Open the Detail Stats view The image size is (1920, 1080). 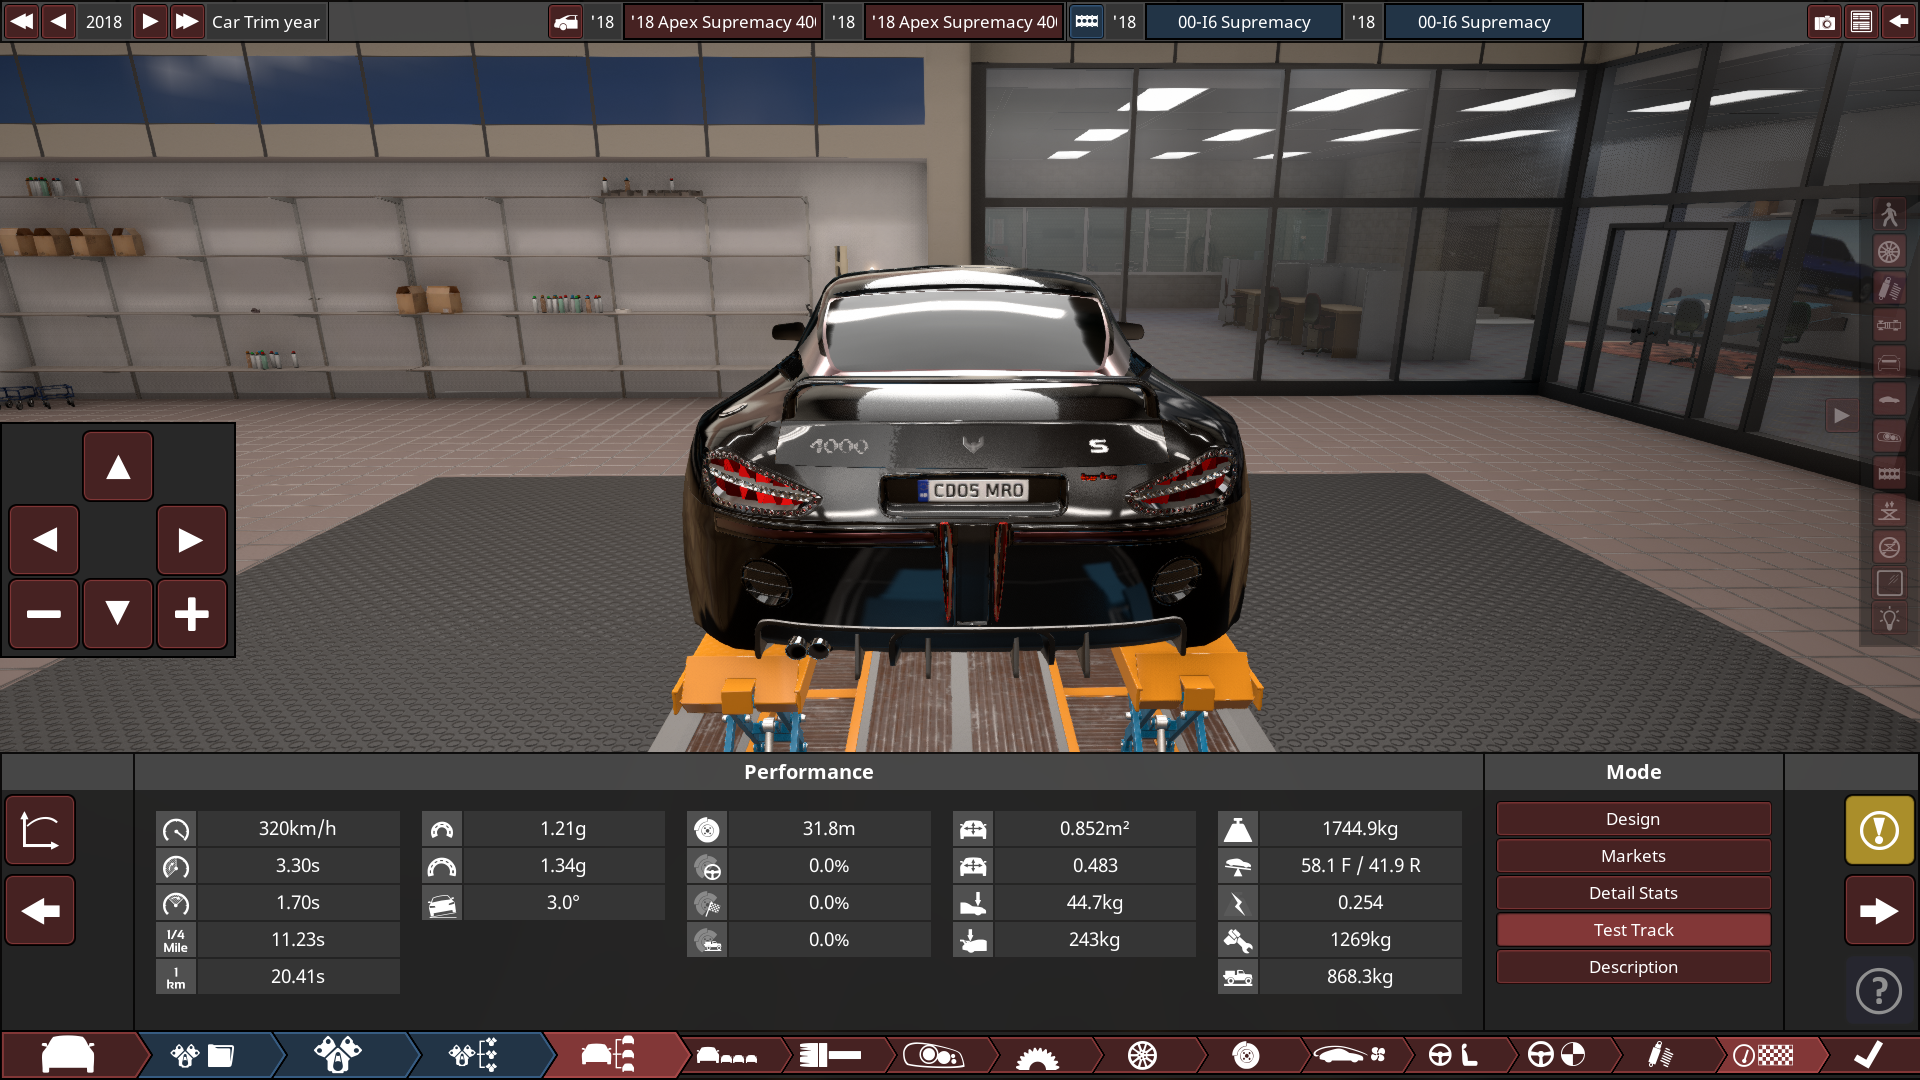tap(1632, 892)
